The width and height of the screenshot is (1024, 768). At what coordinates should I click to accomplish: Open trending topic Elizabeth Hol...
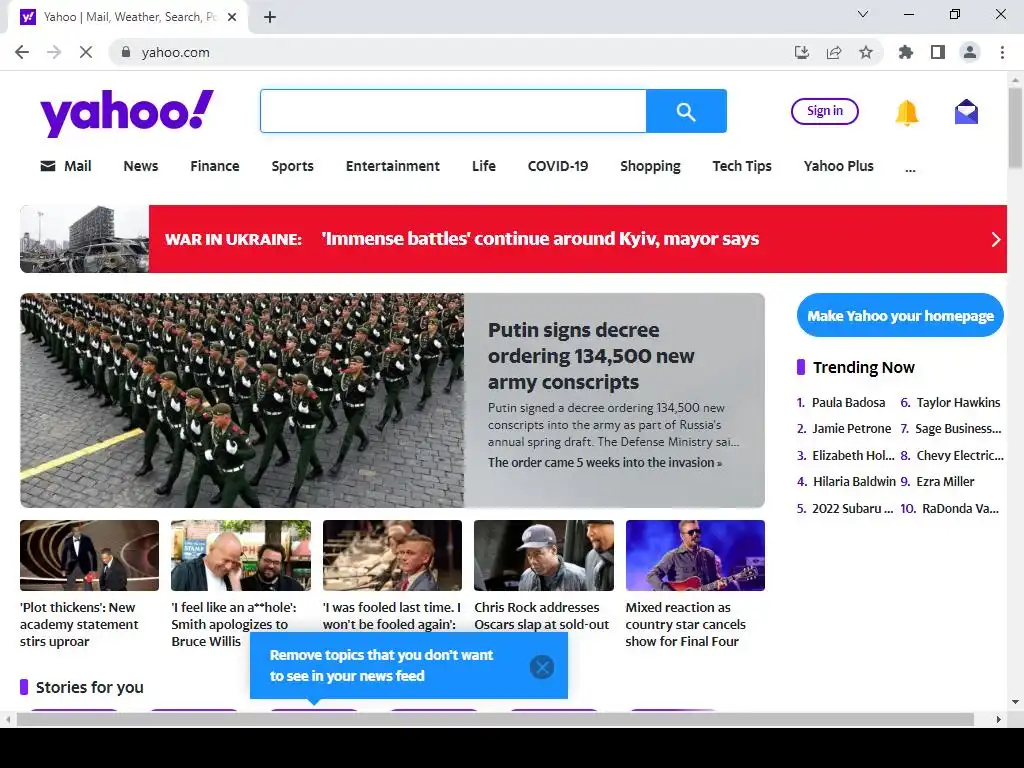coord(853,455)
